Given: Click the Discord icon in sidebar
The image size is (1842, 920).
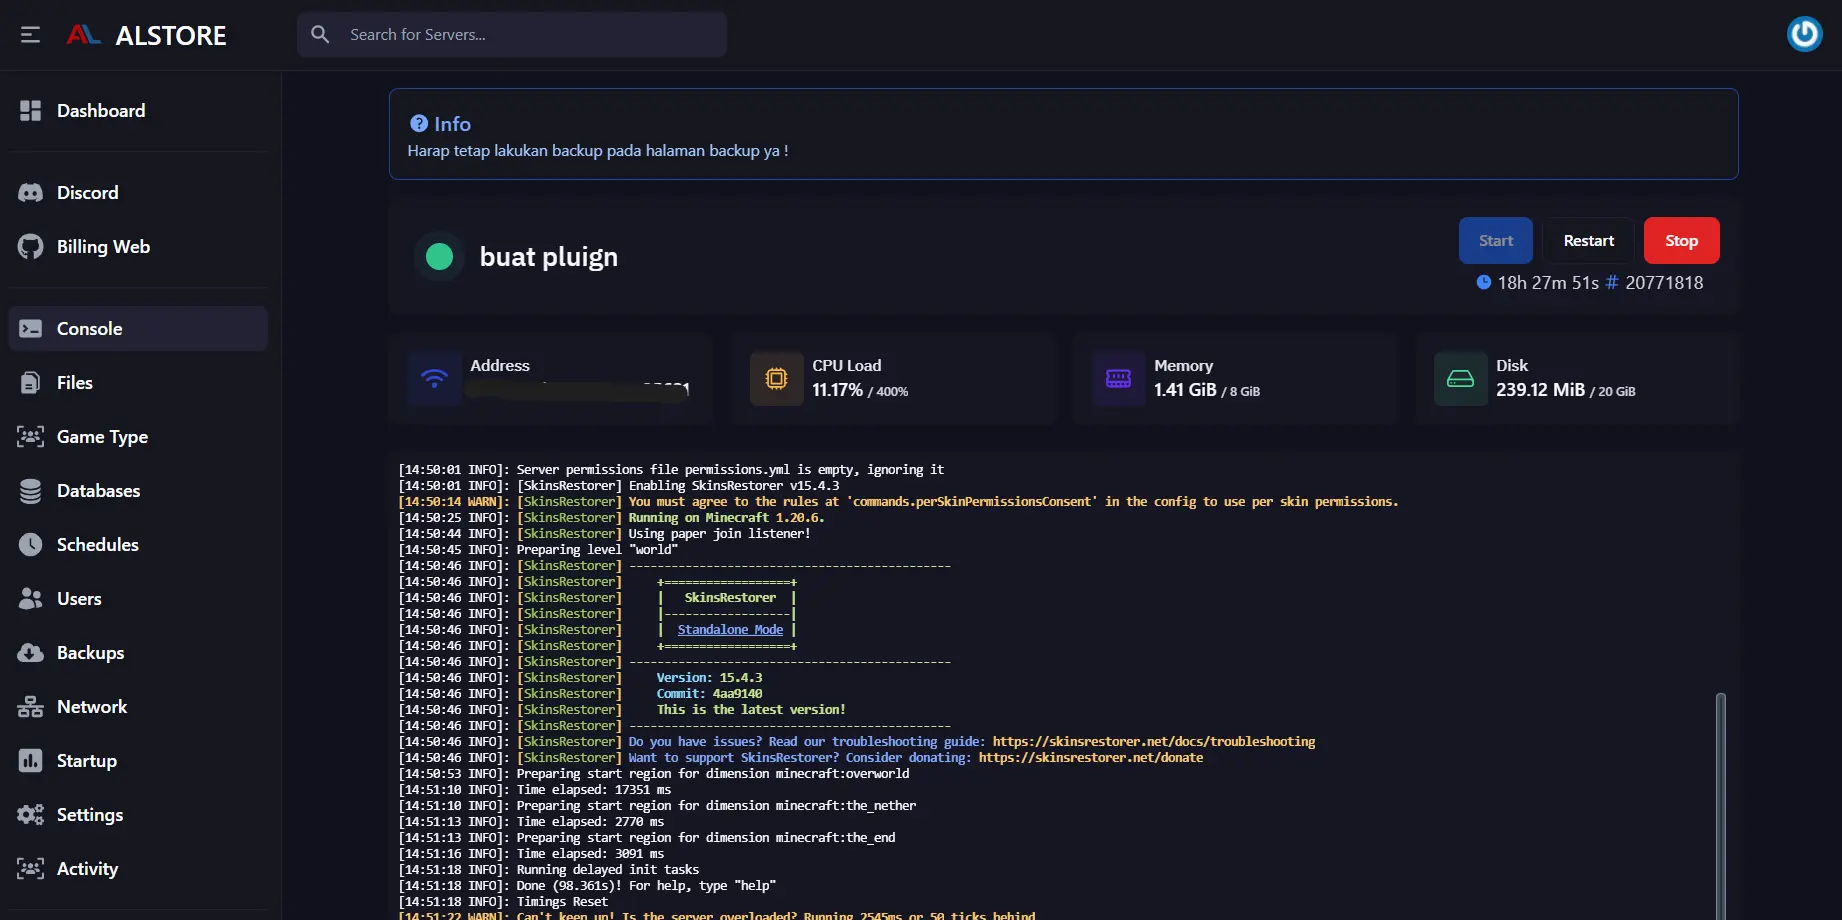Looking at the screenshot, I should tap(30, 193).
